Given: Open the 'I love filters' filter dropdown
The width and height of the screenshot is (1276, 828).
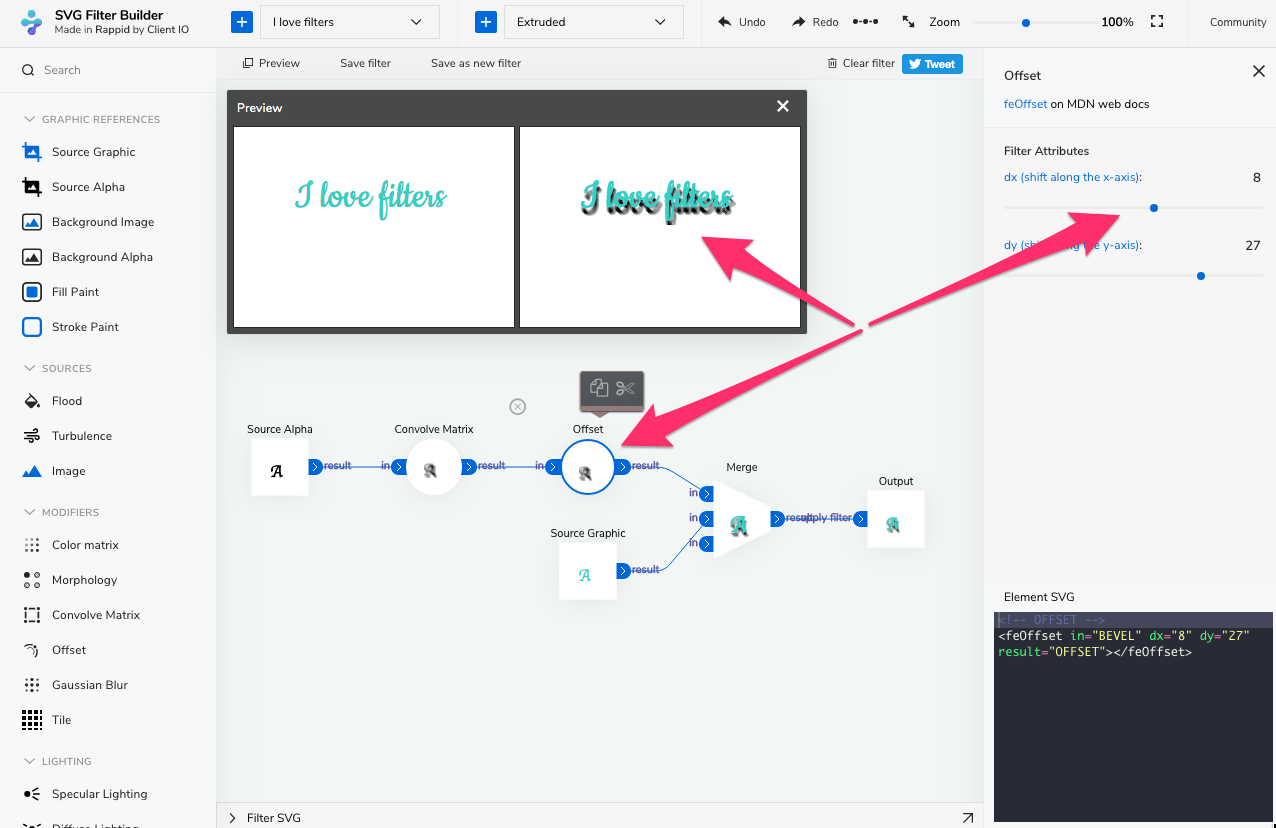Looking at the screenshot, I should point(349,21).
